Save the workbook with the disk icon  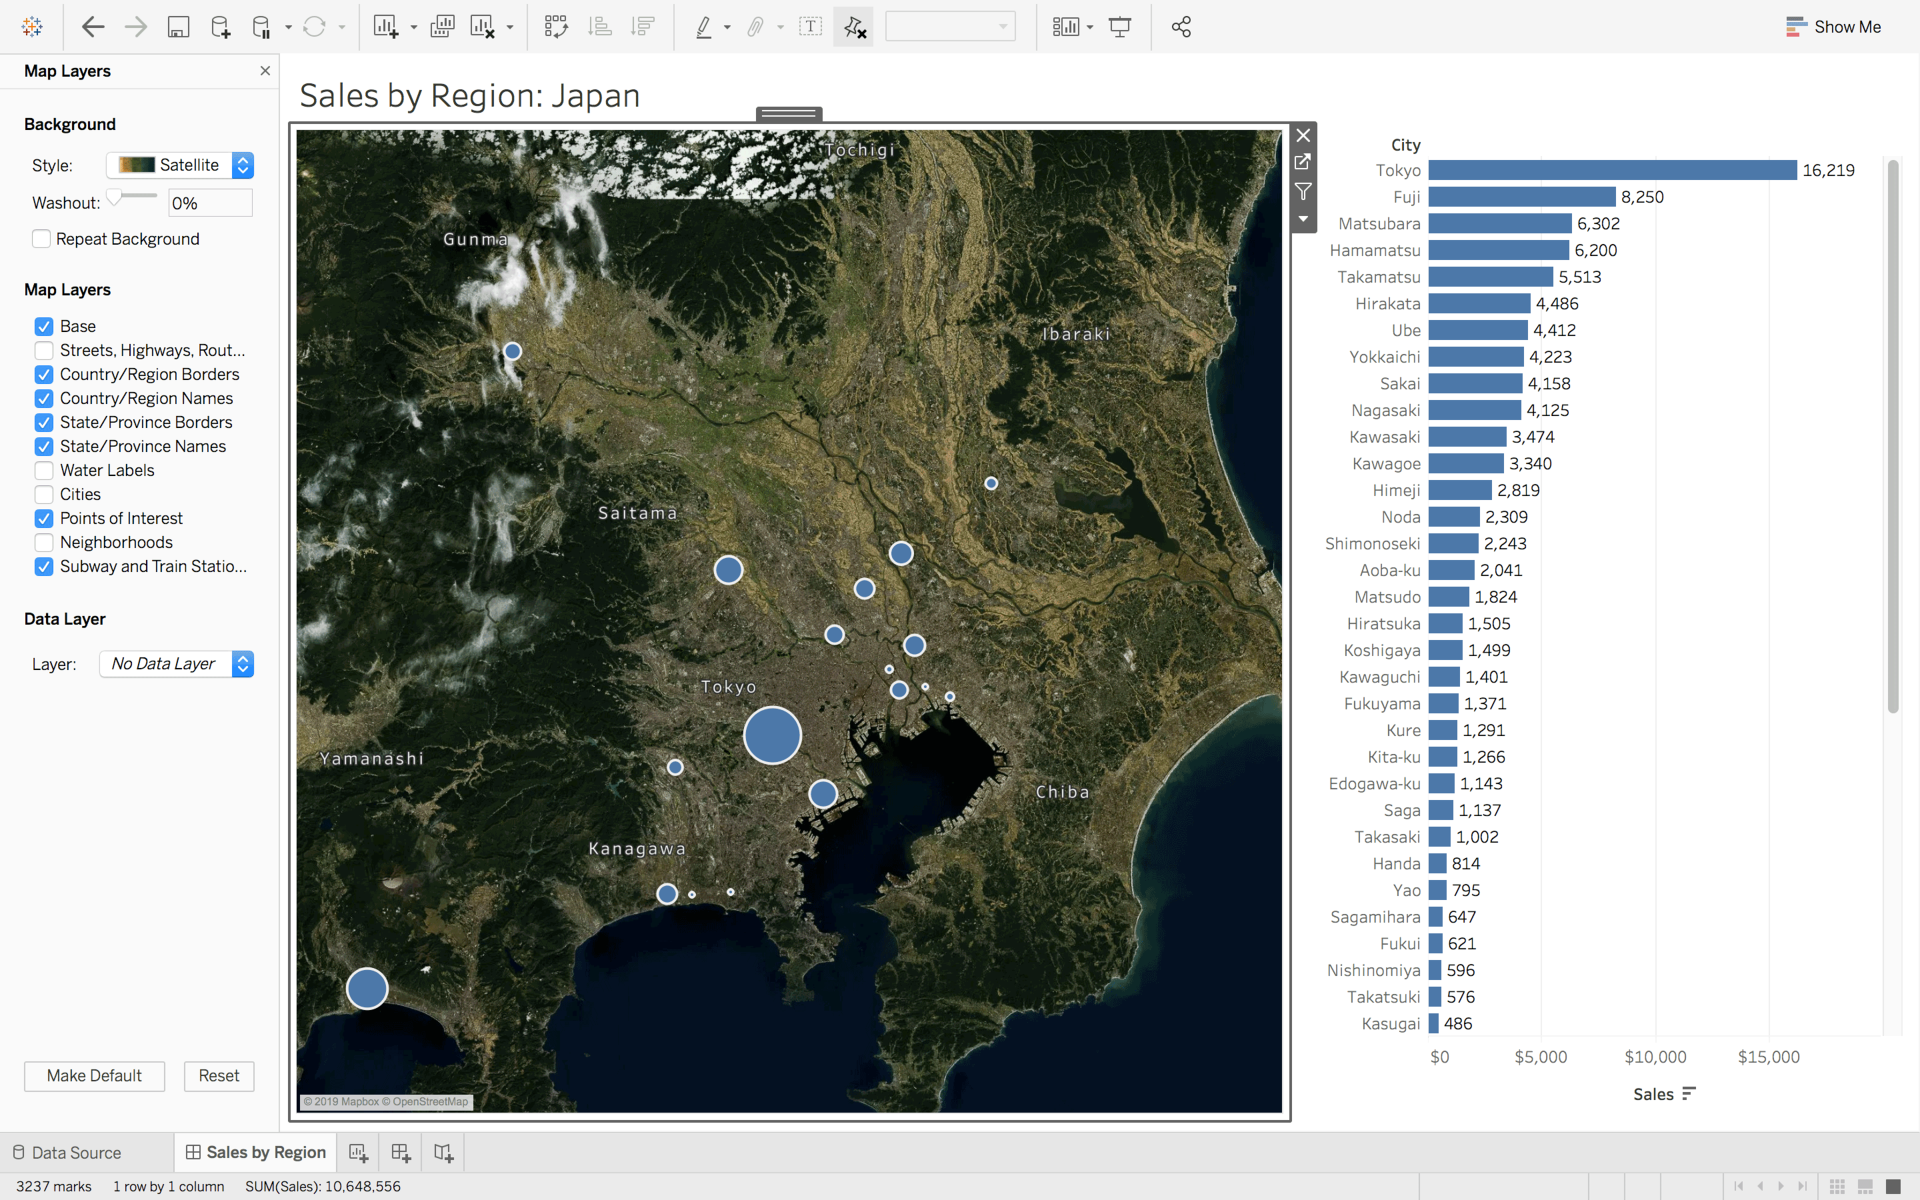(x=178, y=27)
